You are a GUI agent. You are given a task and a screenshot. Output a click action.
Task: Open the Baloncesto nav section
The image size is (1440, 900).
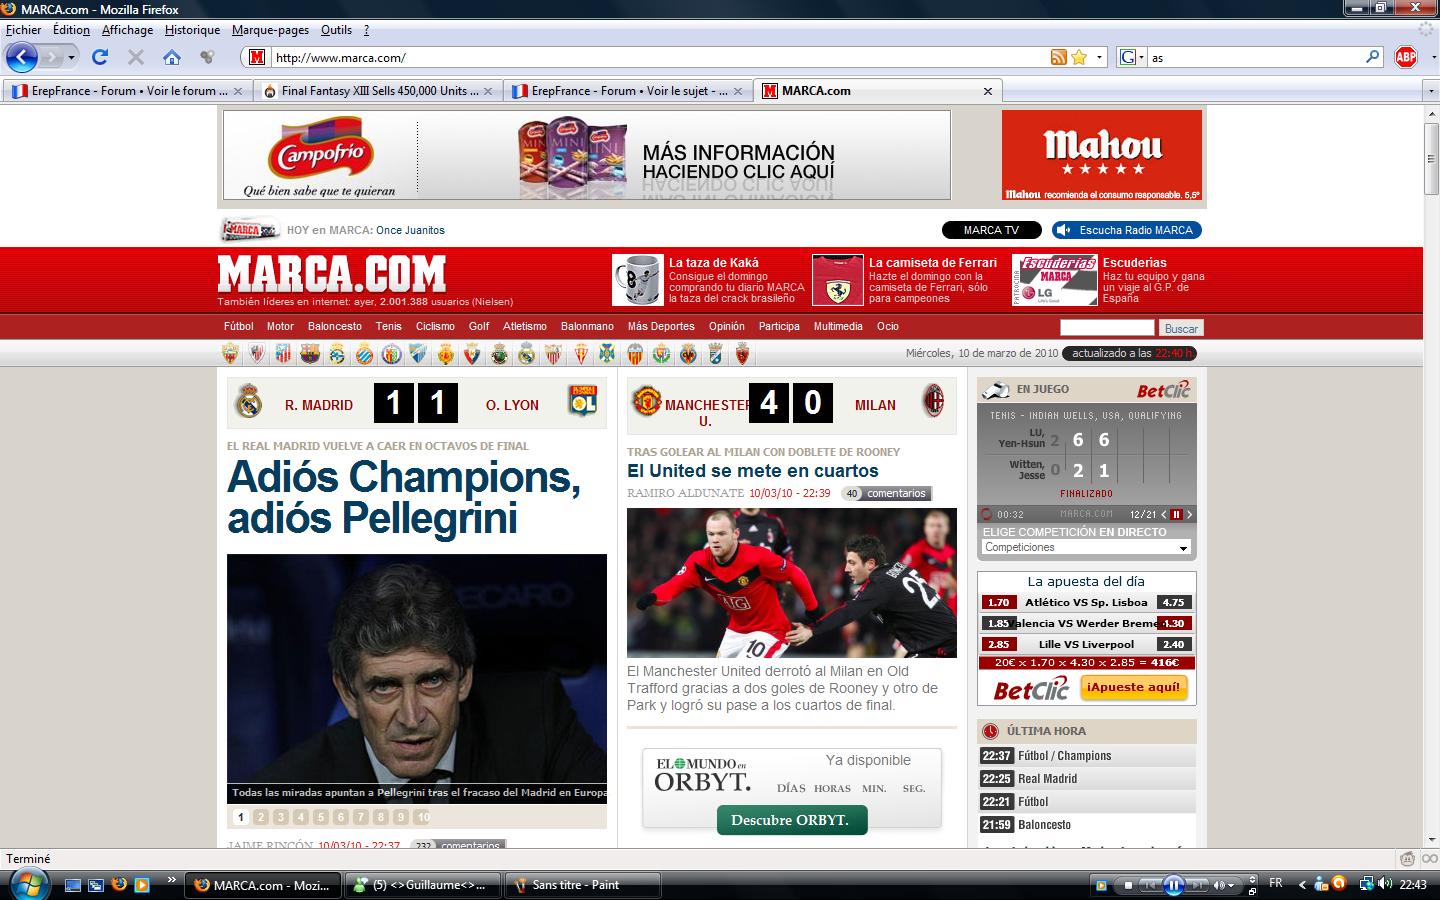335,326
